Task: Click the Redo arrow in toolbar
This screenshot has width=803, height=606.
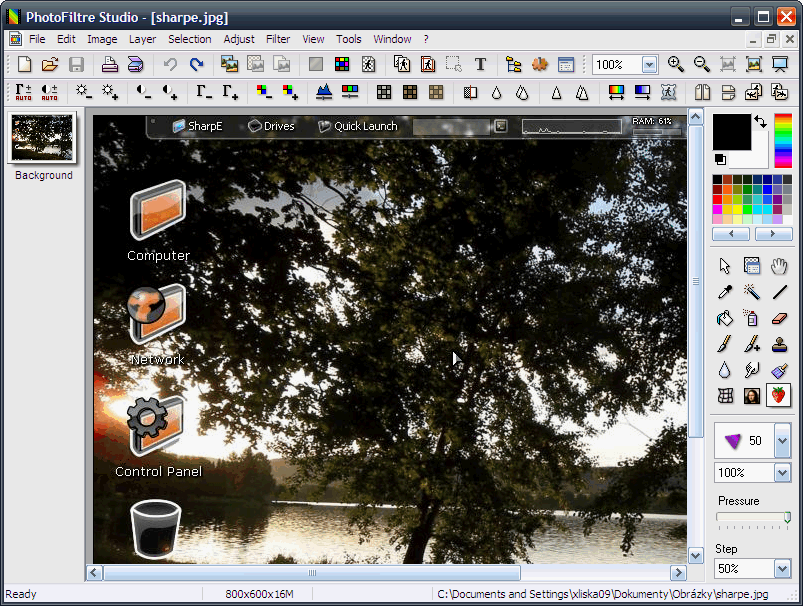Action: pos(196,64)
